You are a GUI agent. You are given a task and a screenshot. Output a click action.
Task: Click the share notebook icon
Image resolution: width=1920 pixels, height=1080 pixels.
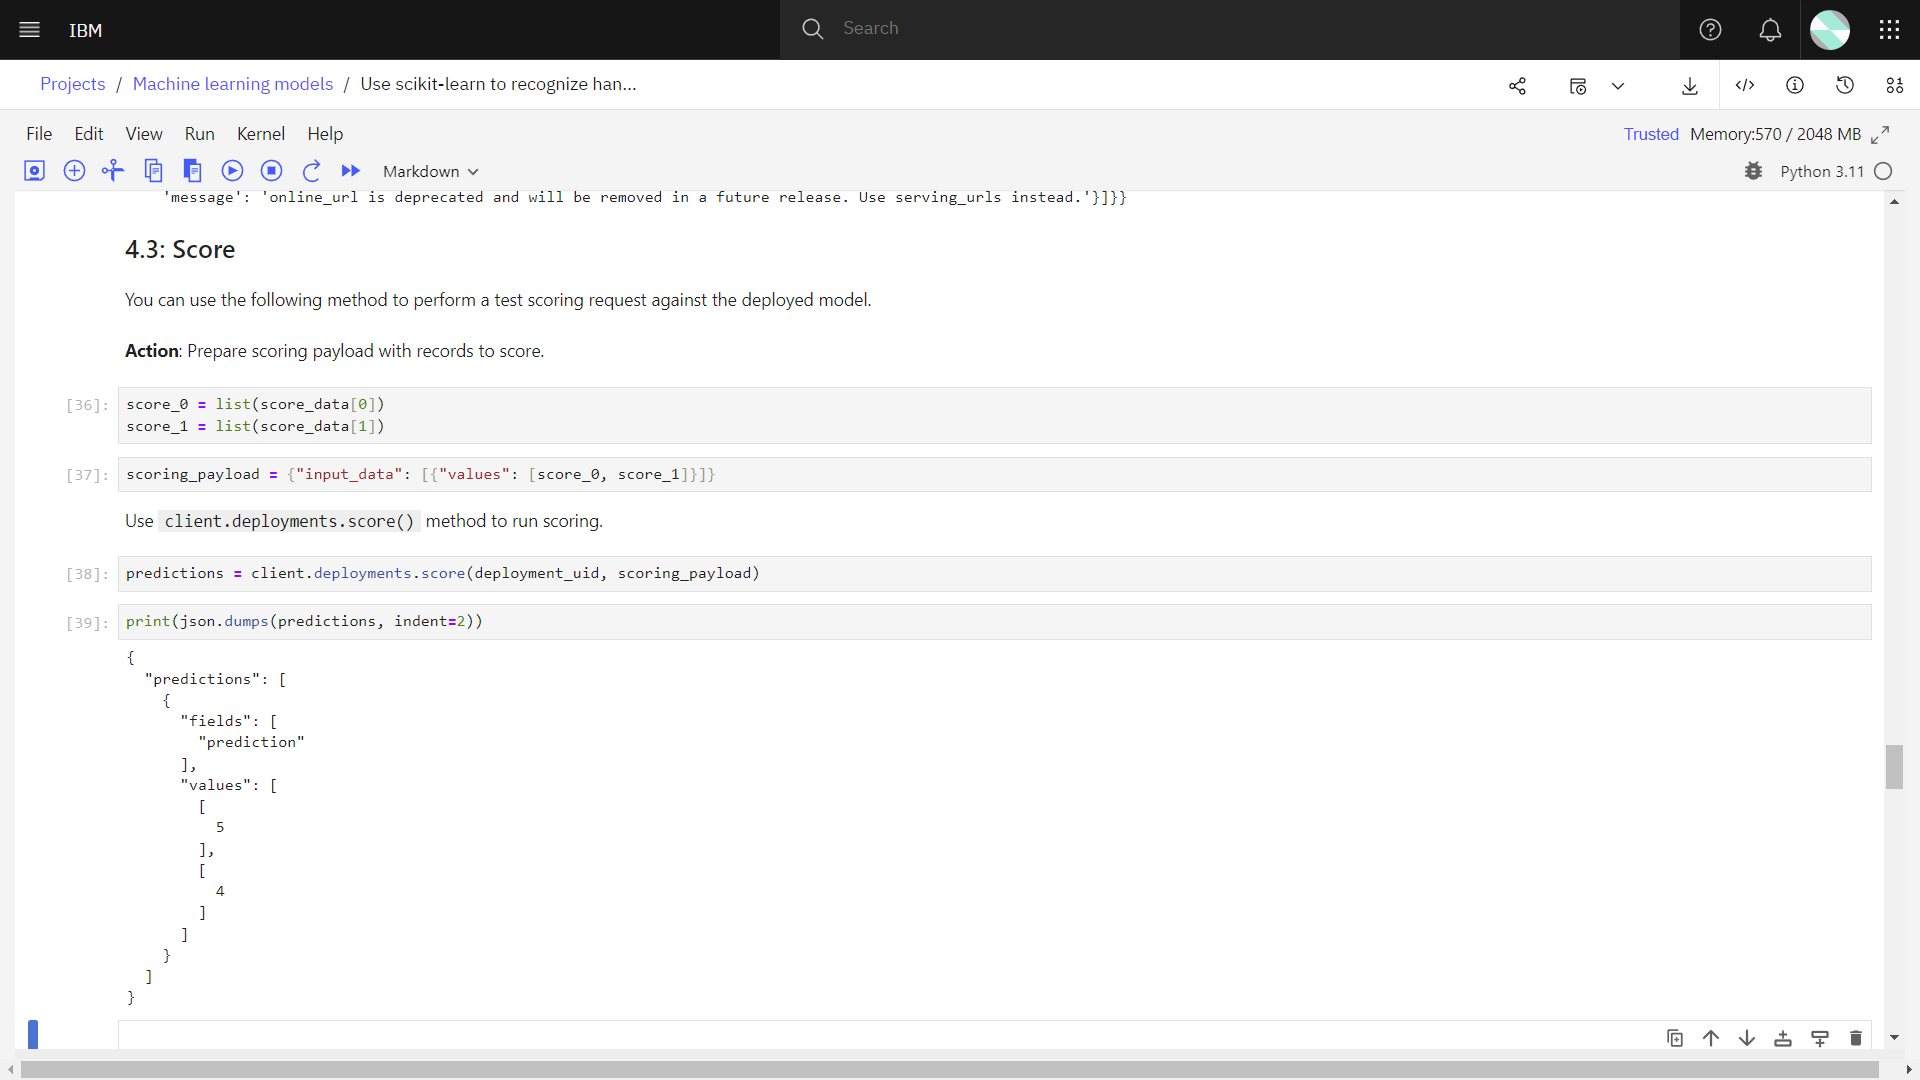coord(1517,86)
